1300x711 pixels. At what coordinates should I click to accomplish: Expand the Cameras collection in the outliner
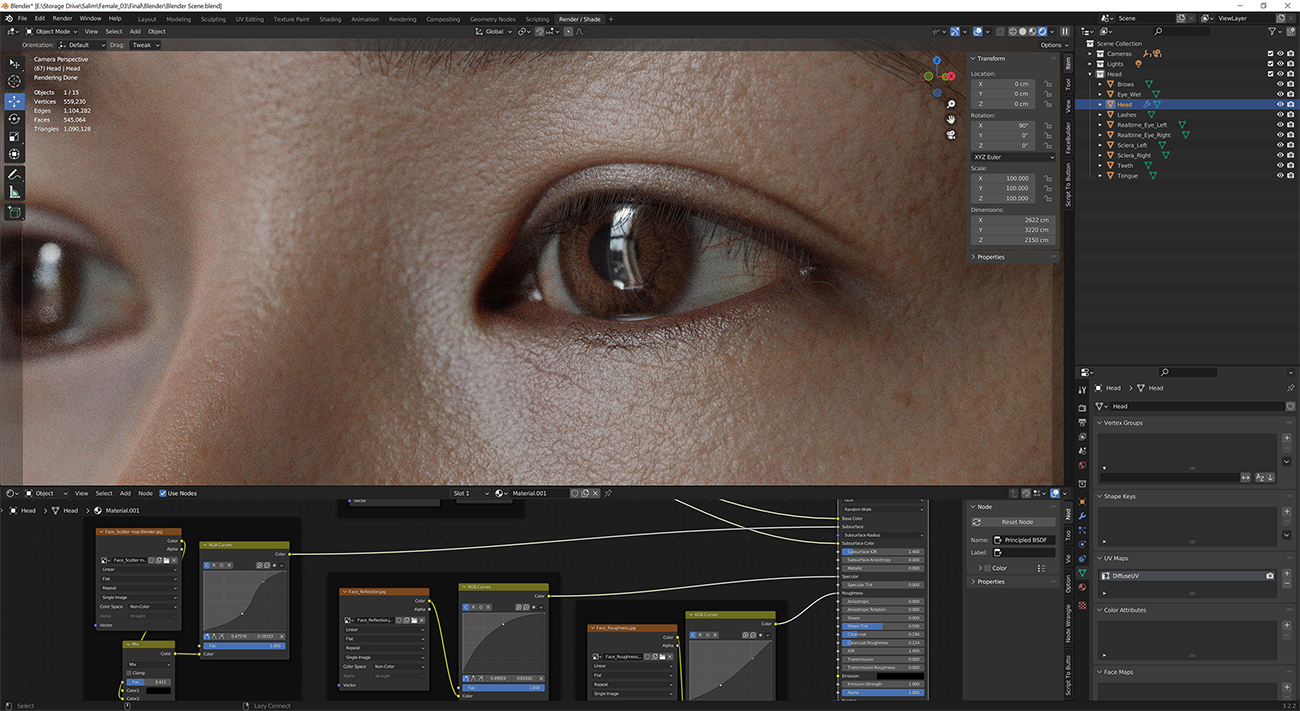pos(1089,53)
